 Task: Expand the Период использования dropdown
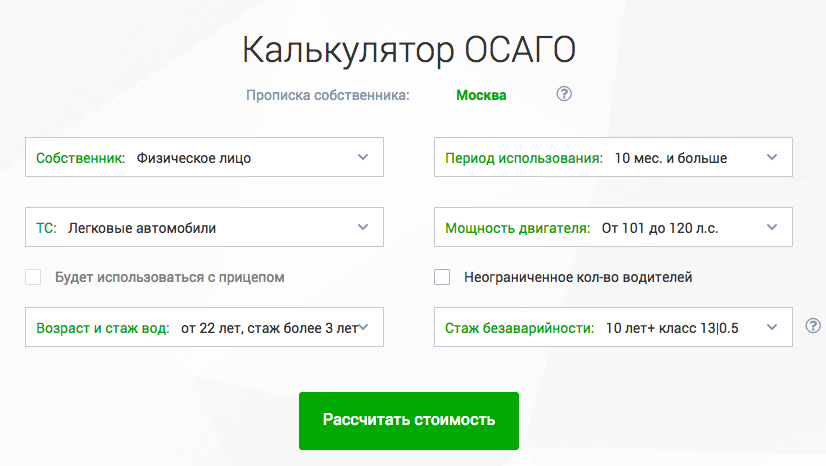click(x=612, y=157)
